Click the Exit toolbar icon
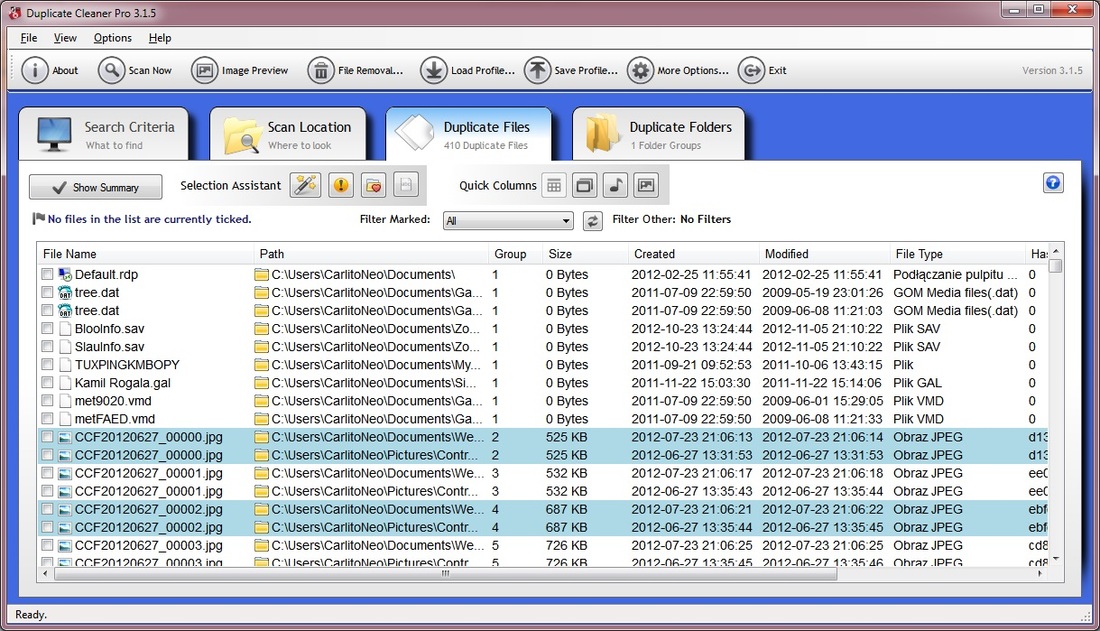The width and height of the screenshot is (1100, 631). (x=751, y=70)
